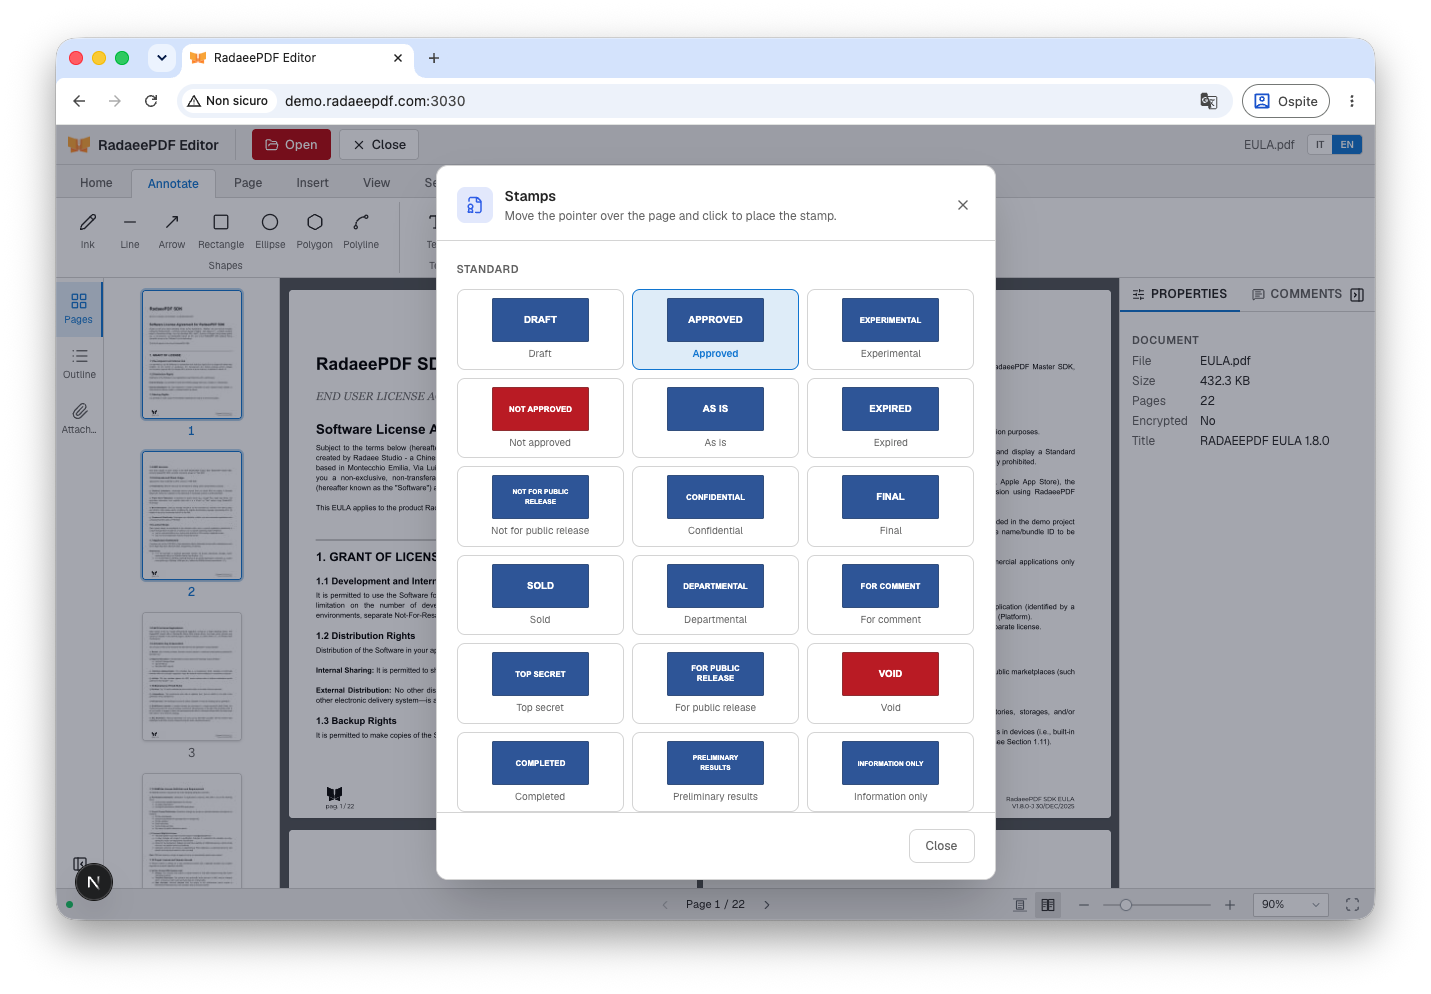1431x994 pixels.
Task: Select page 2 thumbnail
Action: [192, 515]
